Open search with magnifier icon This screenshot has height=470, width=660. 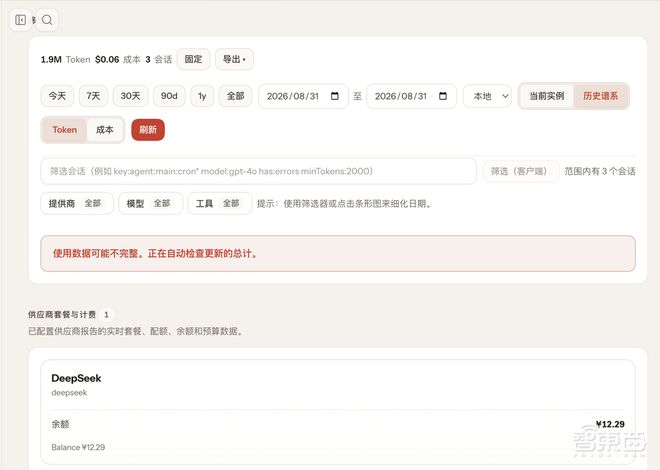47,20
